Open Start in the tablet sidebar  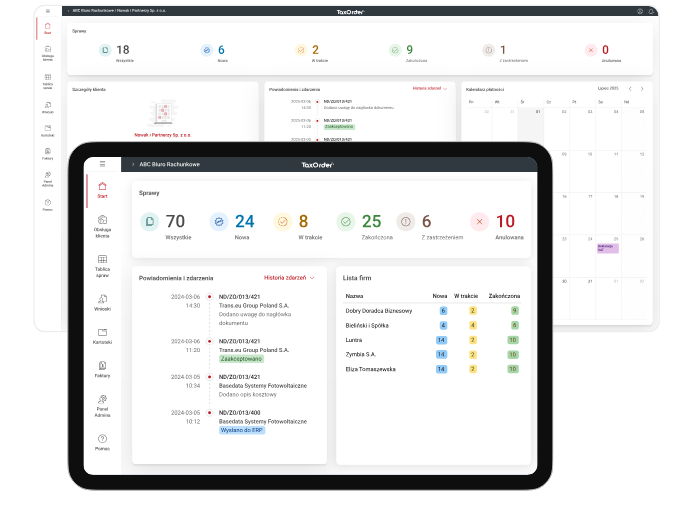(x=102, y=190)
